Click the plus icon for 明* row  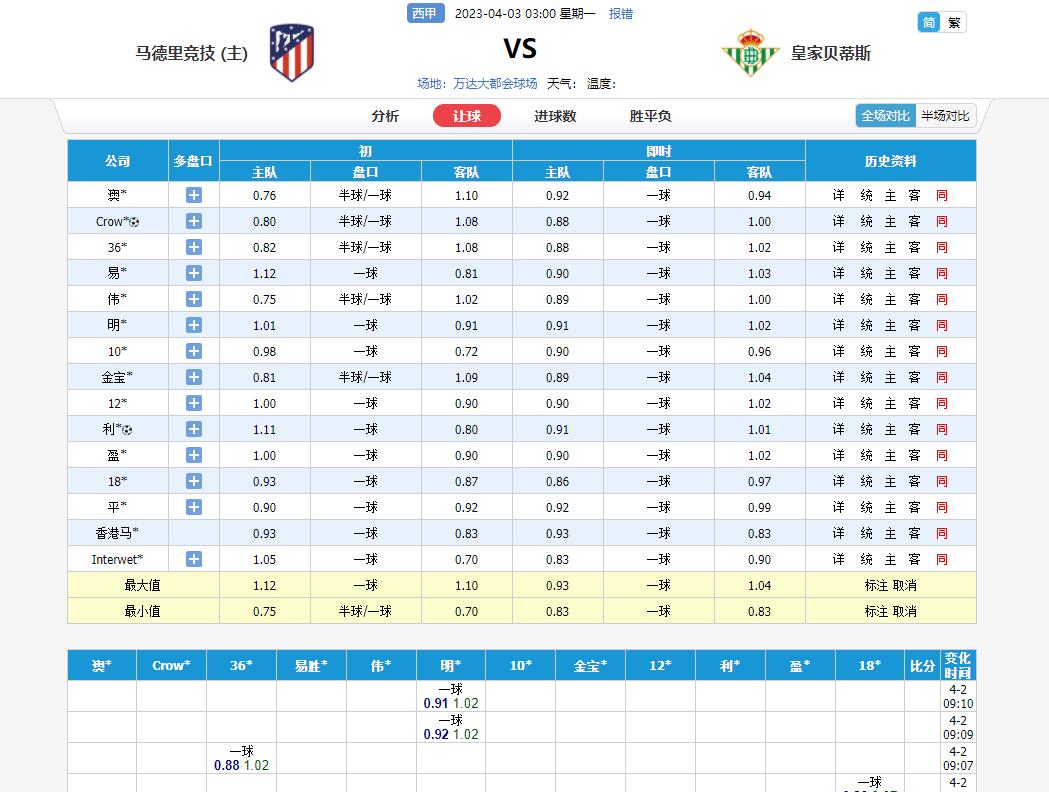(194, 325)
